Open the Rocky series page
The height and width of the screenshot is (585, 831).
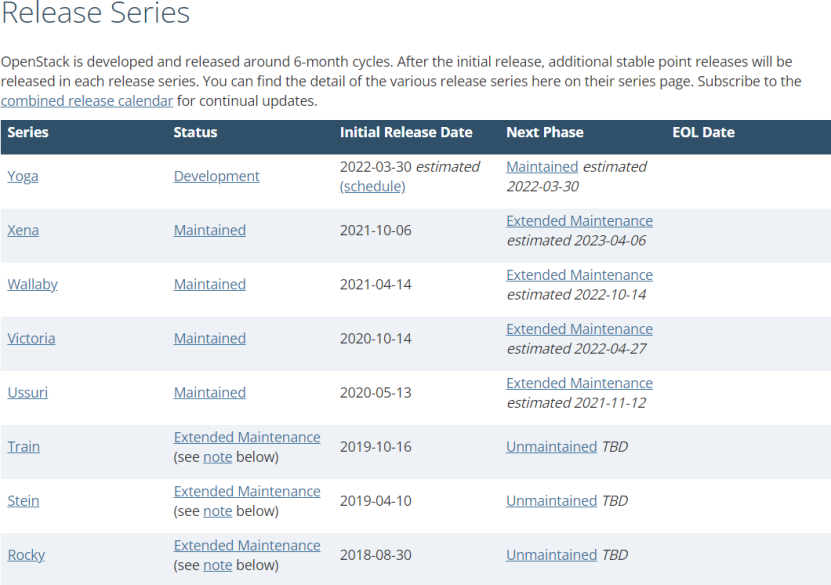point(26,555)
